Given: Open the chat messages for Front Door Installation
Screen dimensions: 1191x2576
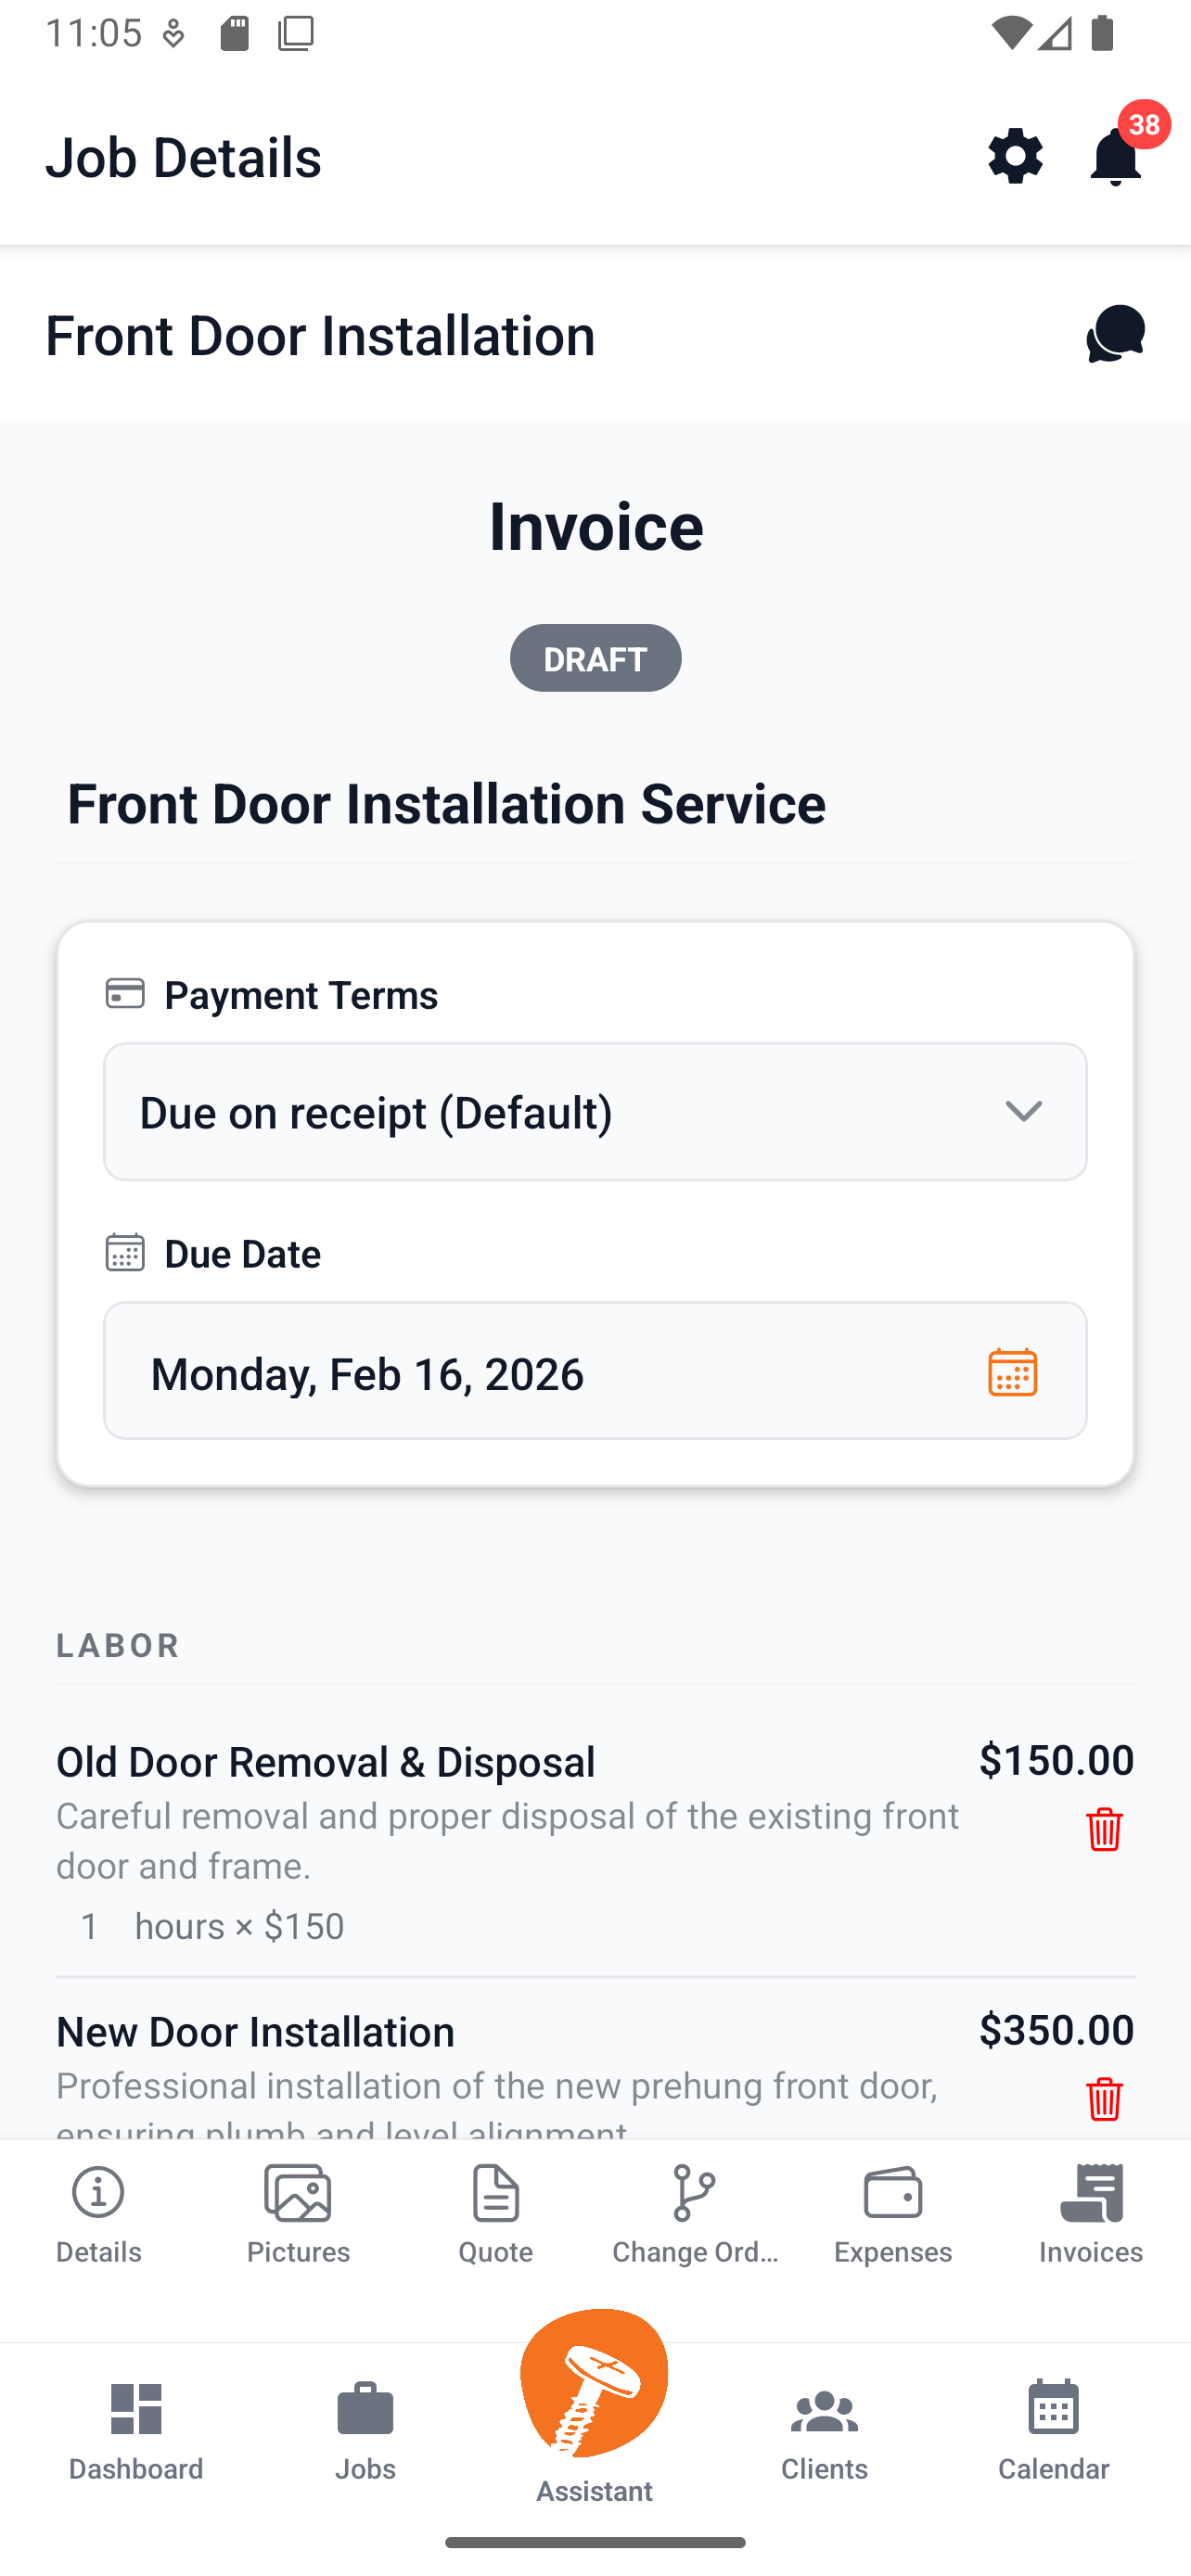Looking at the screenshot, I should (1112, 335).
